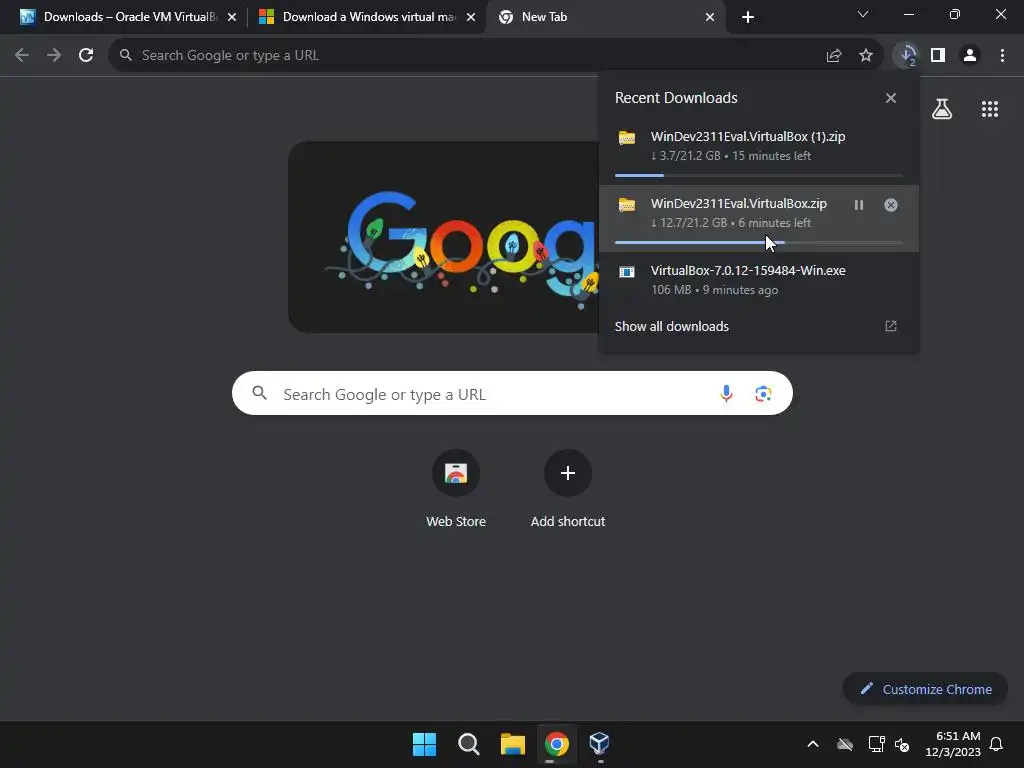Reload the current page

click(86, 56)
